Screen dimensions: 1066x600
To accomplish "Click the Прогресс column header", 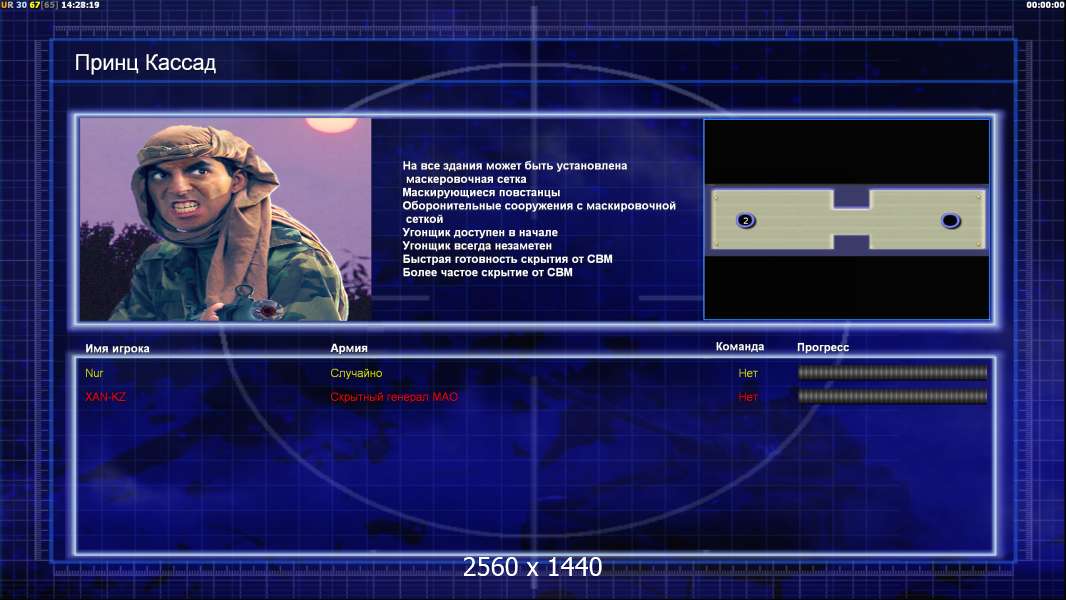I will [x=823, y=347].
